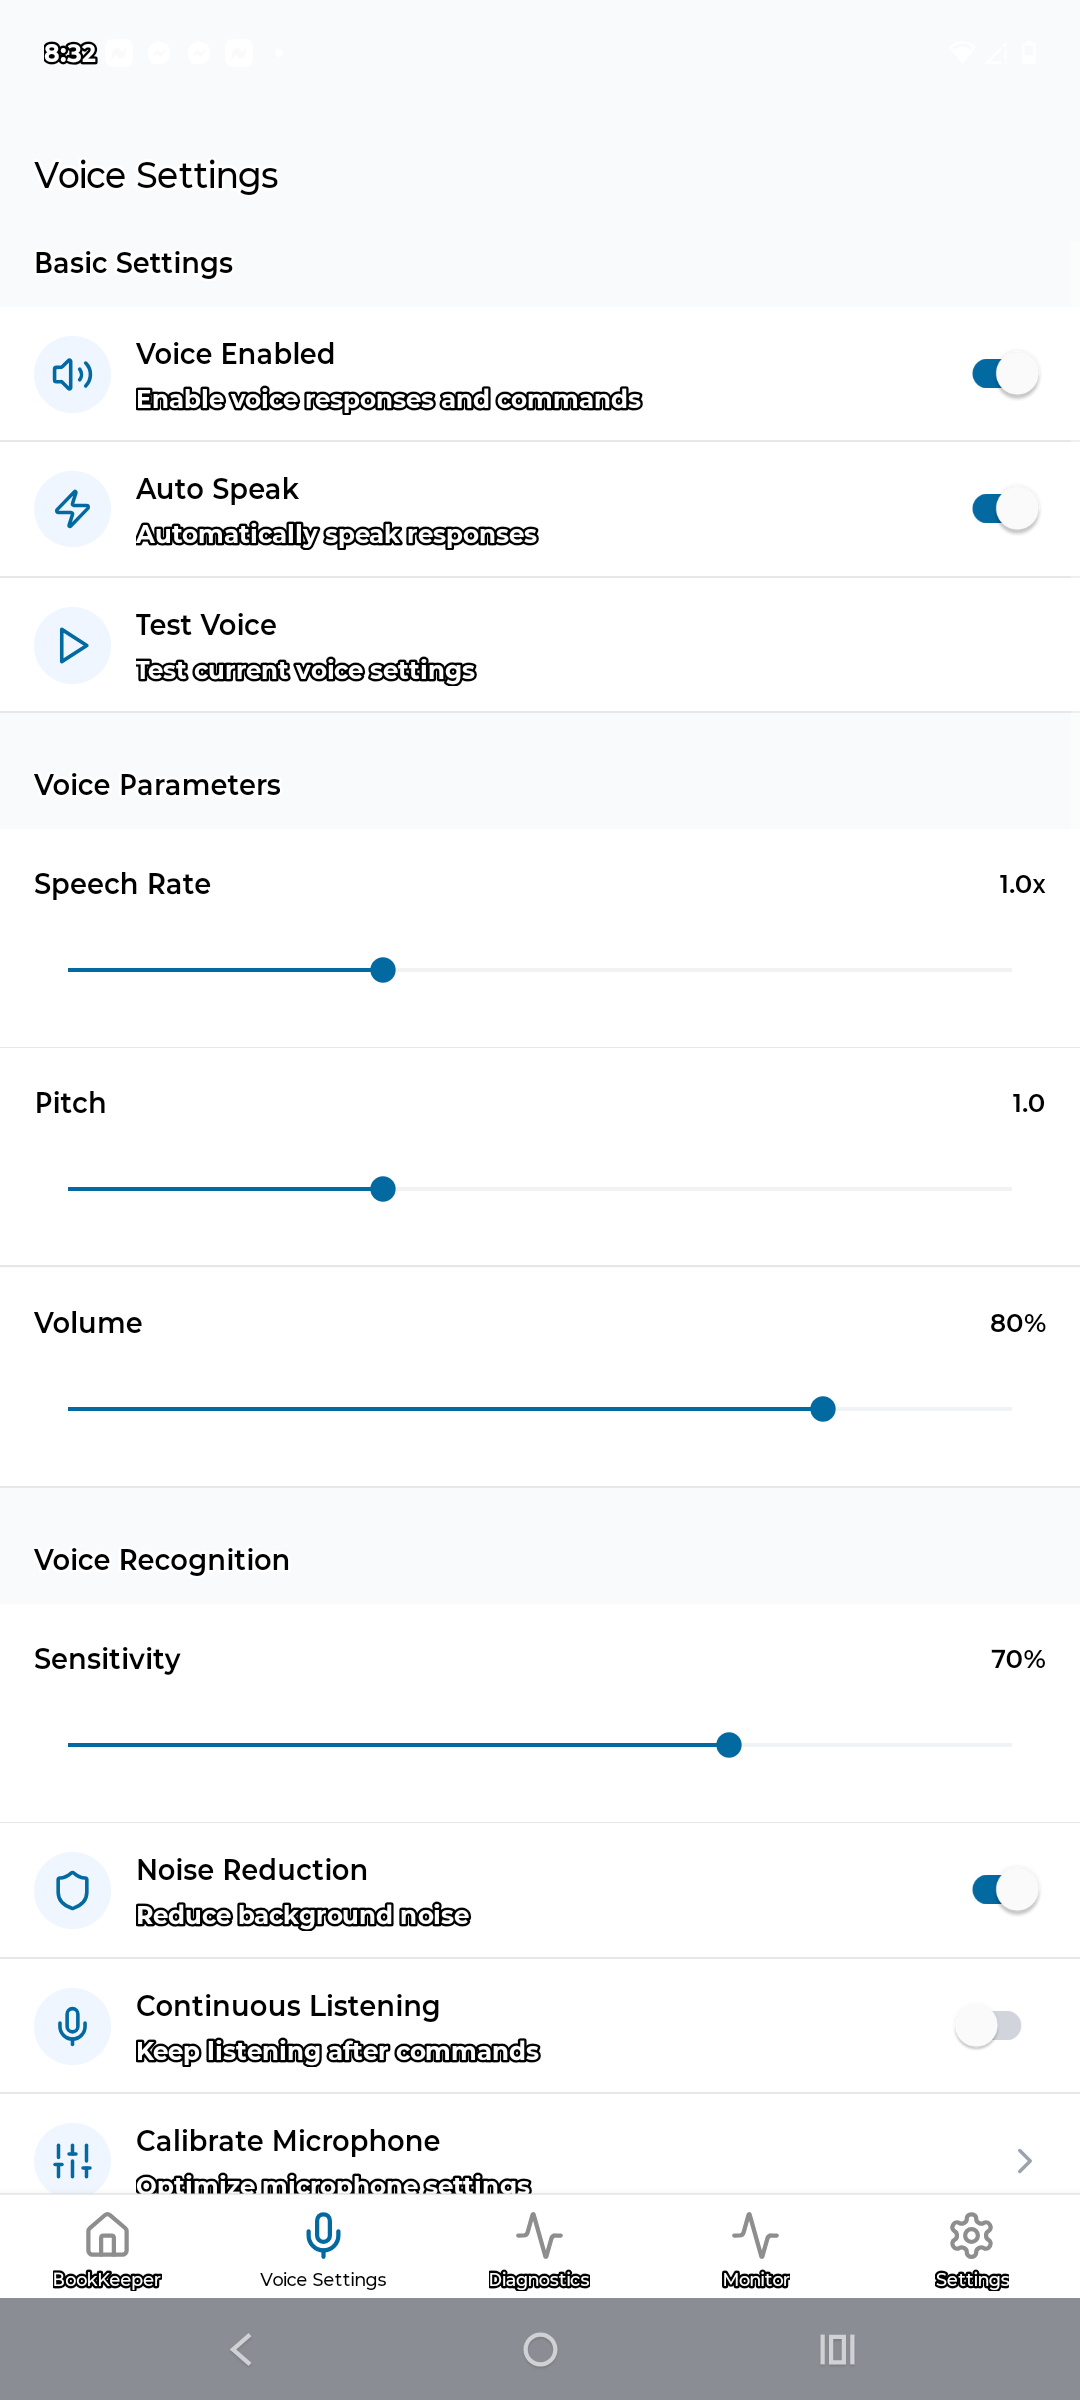The image size is (1080, 2400).
Task: Tap the speaker icon beside Voice Enabled
Action: pyautogui.click(x=72, y=374)
